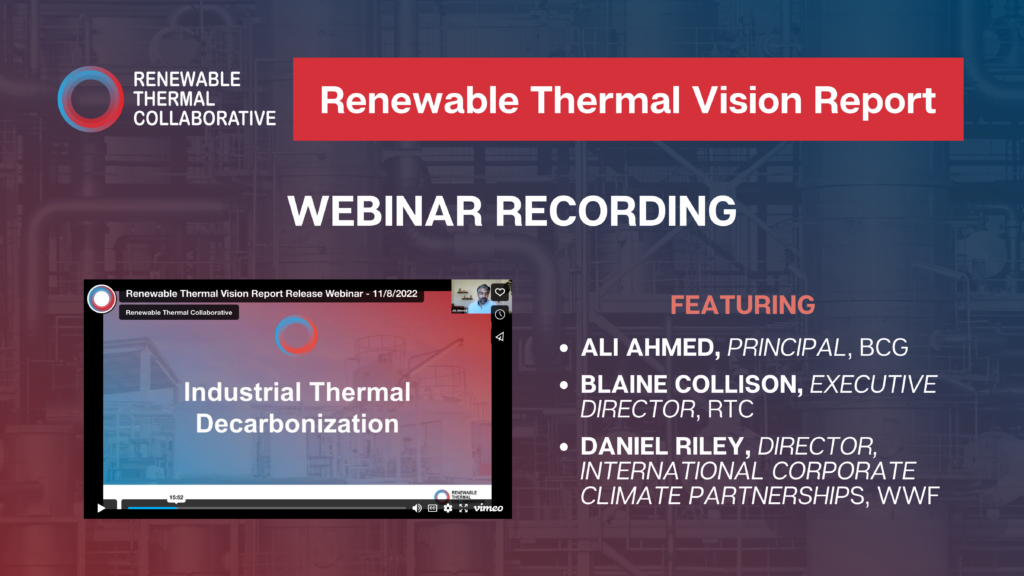1024x576 pixels.
Task: Seek to 15:52 on the progress bar
Action: coord(177,507)
